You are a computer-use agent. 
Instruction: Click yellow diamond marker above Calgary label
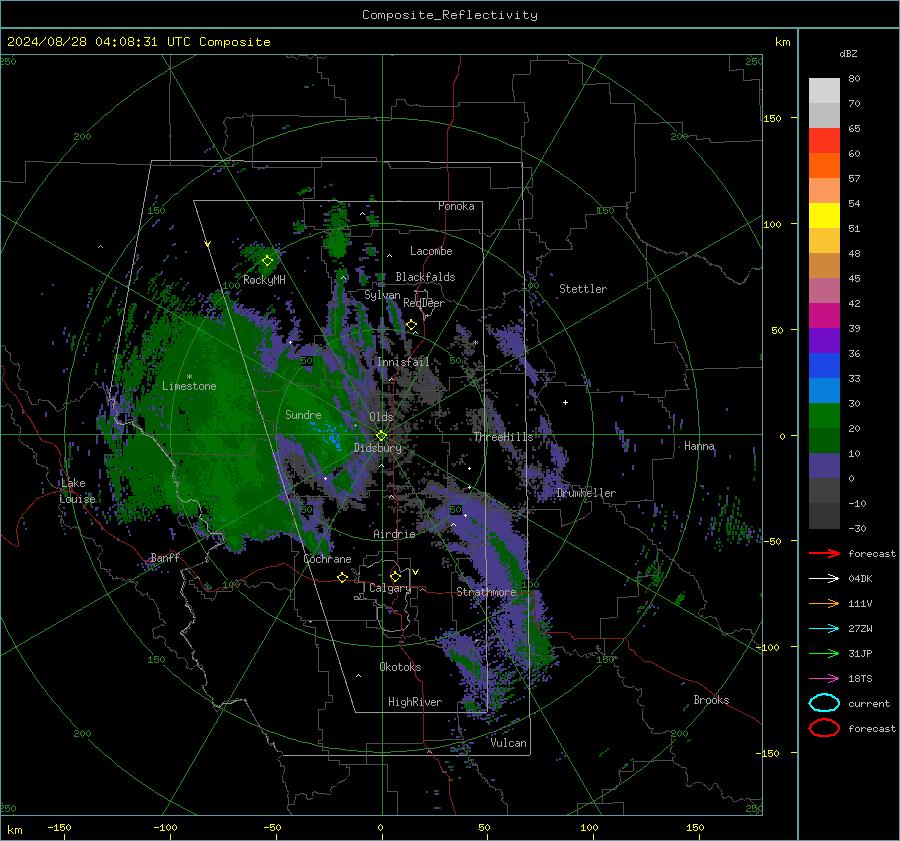(x=395, y=576)
